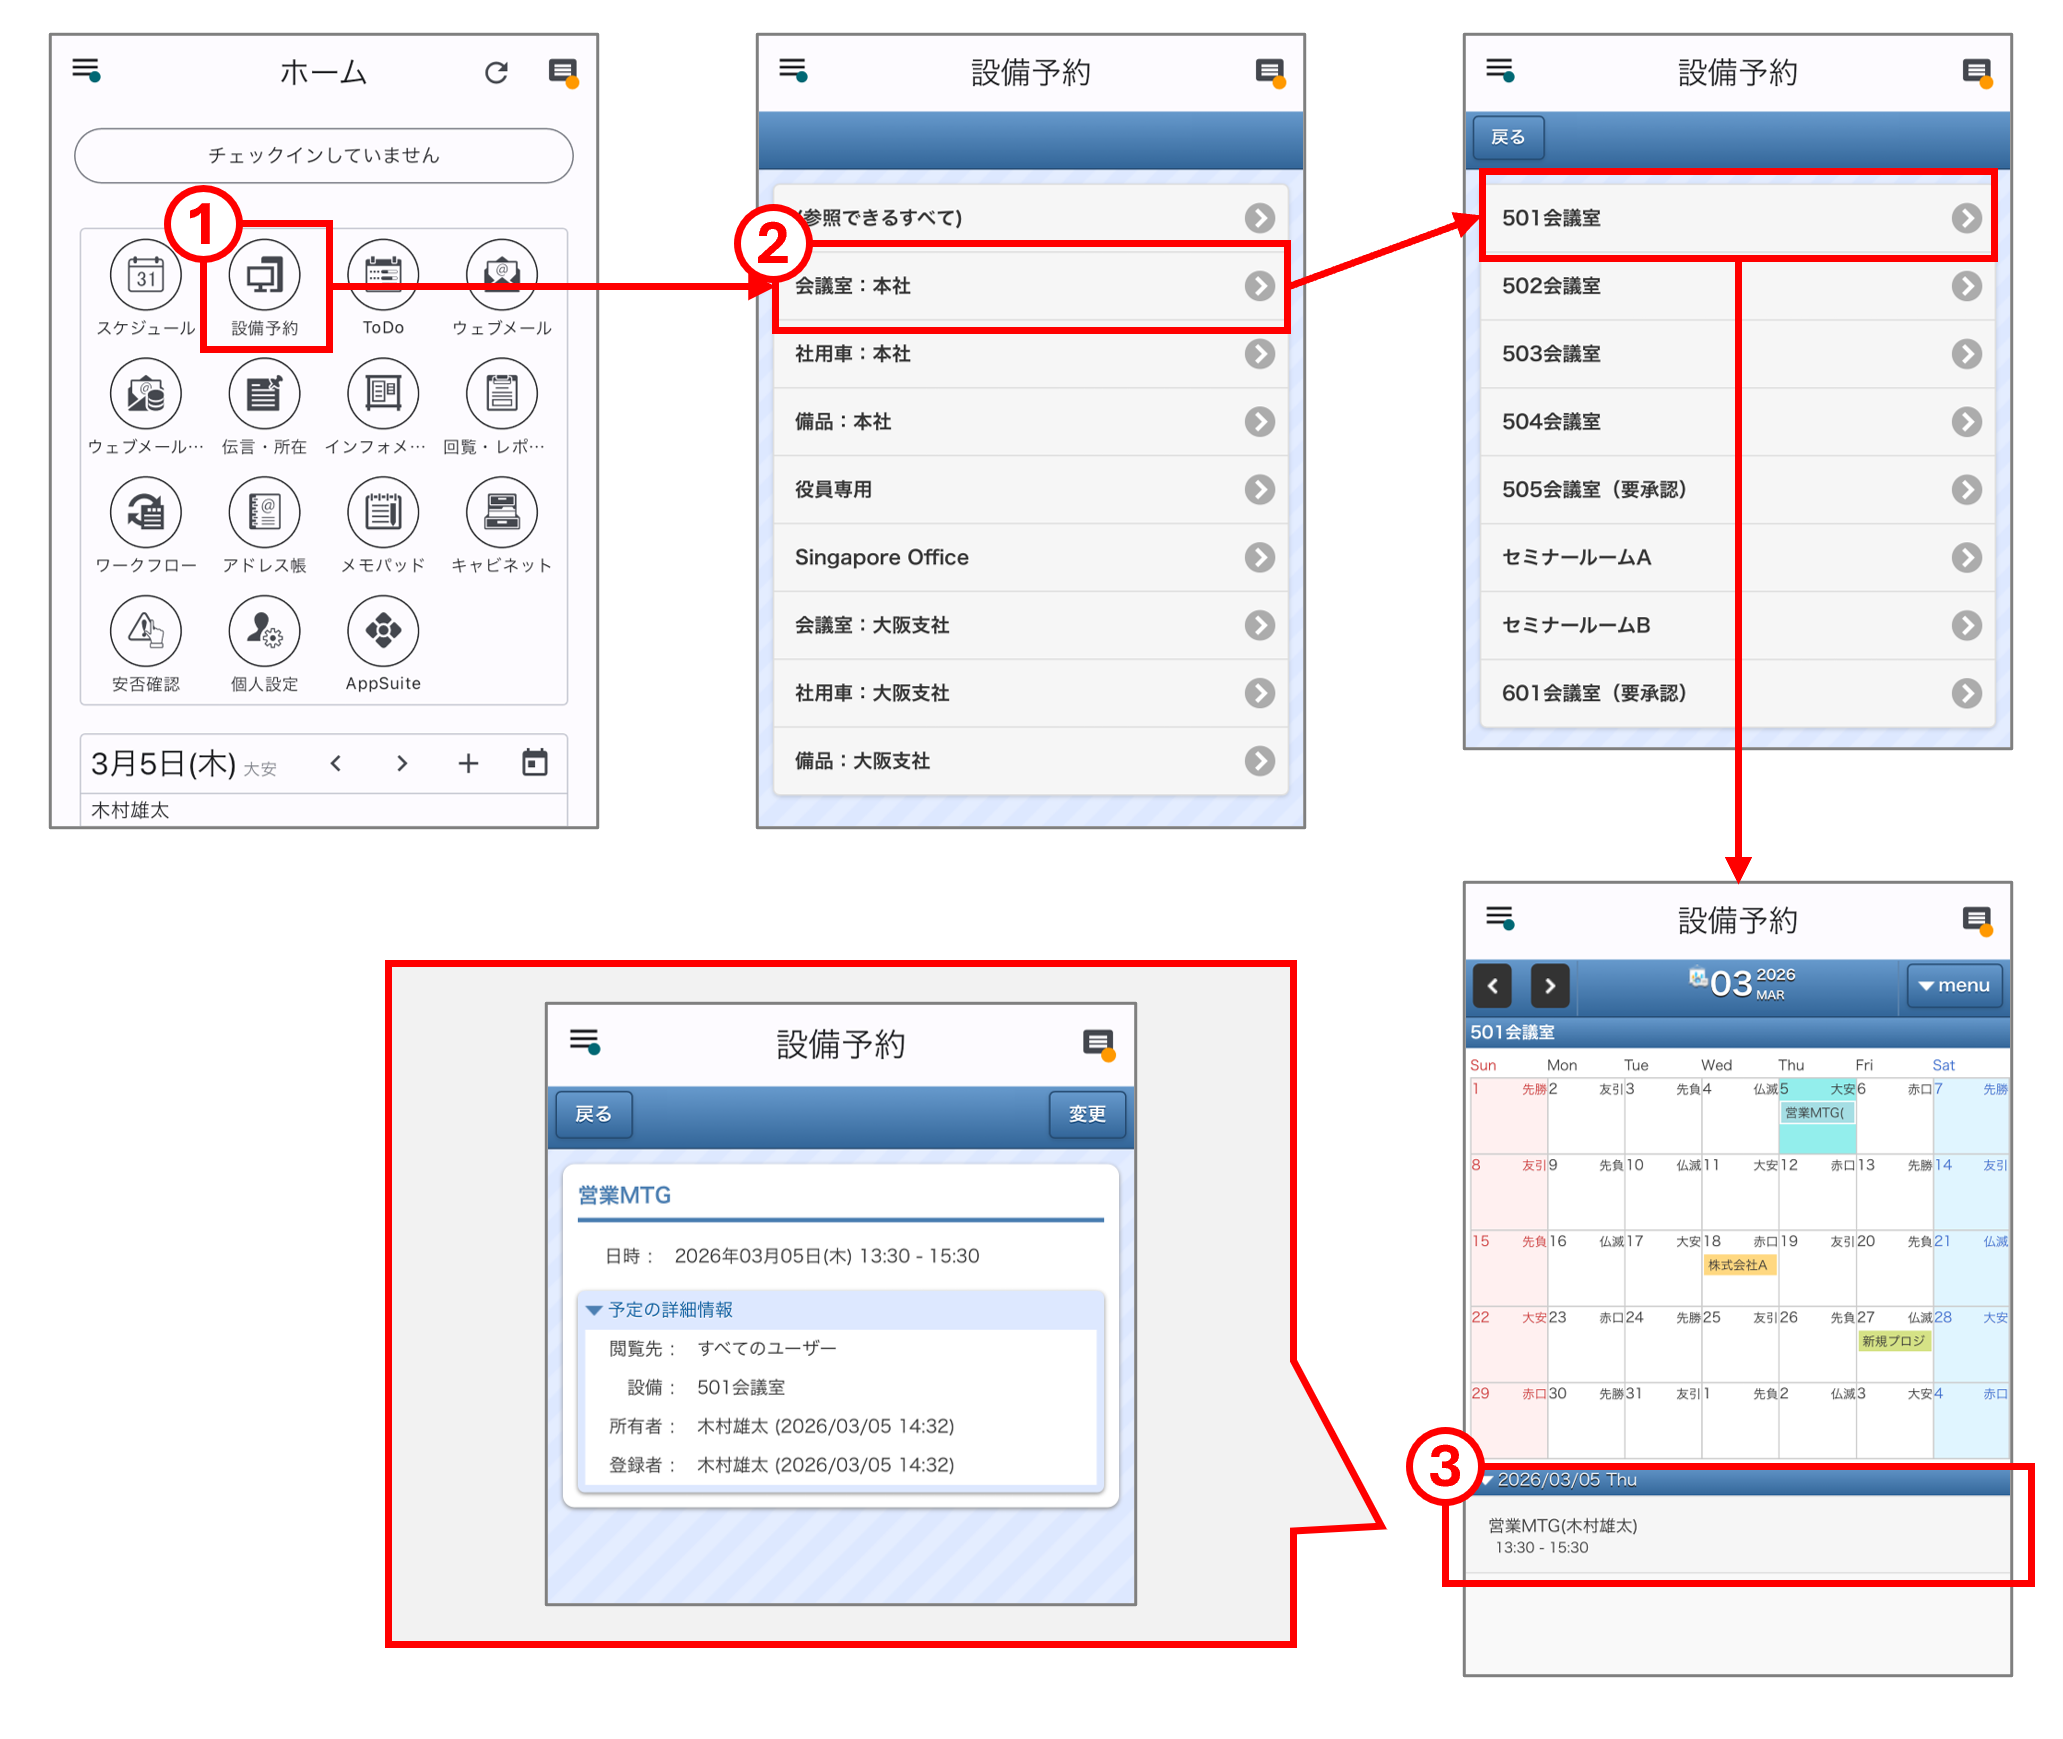The width and height of the screenshot is (2063, 1739).
Task: Open the Workflow icon
Action: coord(146,513)
